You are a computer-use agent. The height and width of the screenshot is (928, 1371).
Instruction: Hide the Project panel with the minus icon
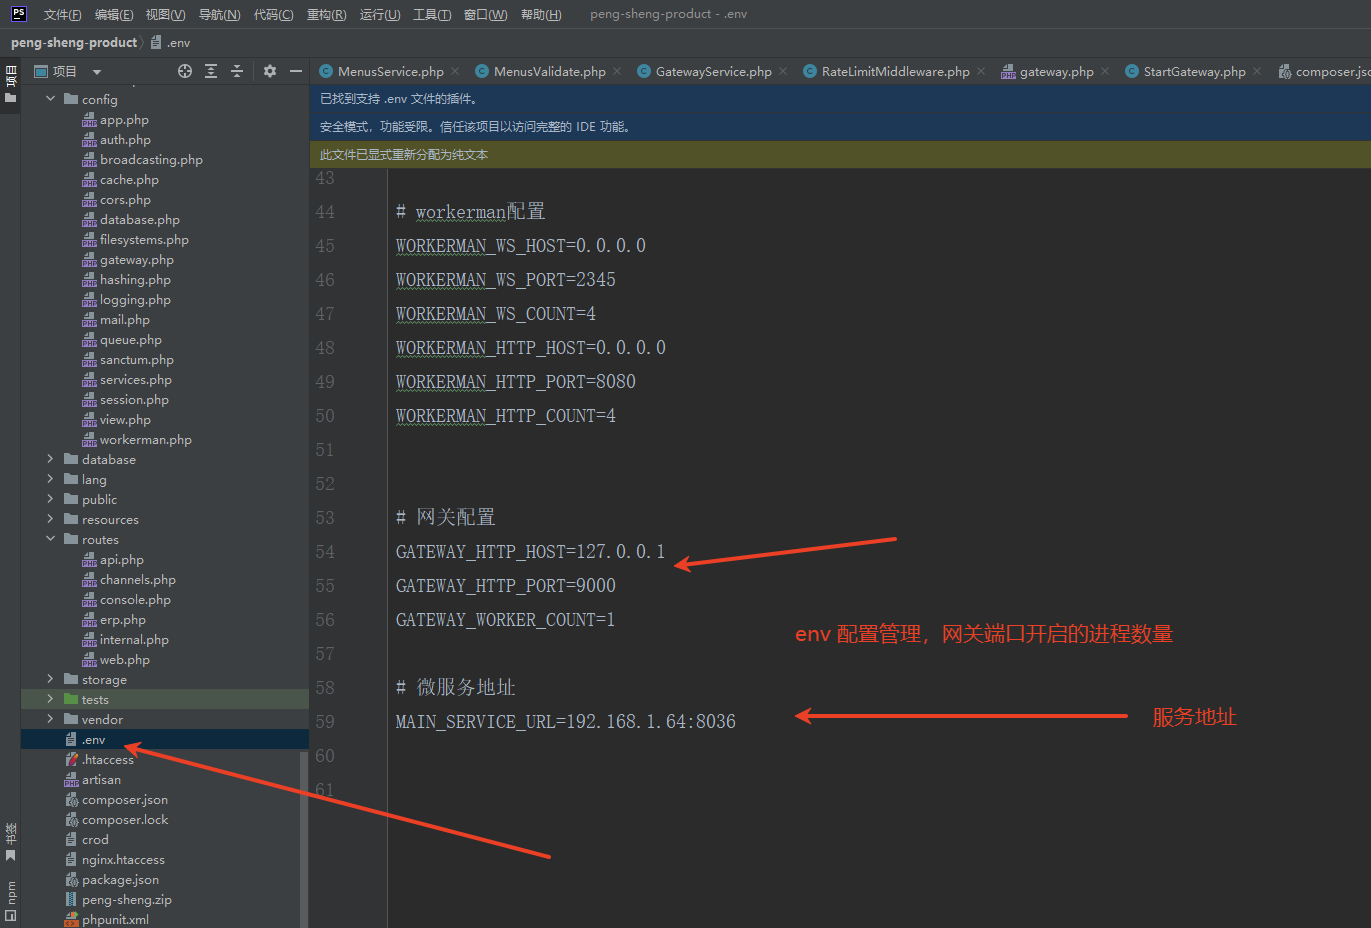click(296, 71)
